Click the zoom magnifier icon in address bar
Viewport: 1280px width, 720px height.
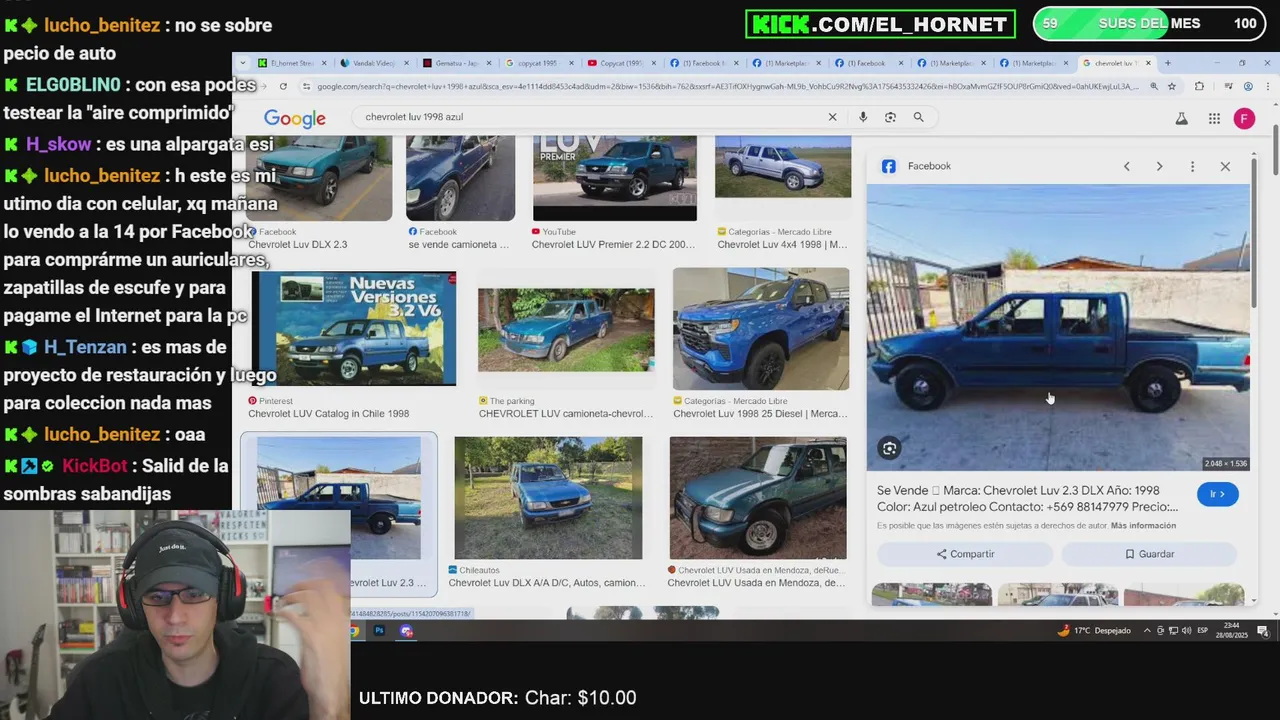click(x=1154, y=87)
